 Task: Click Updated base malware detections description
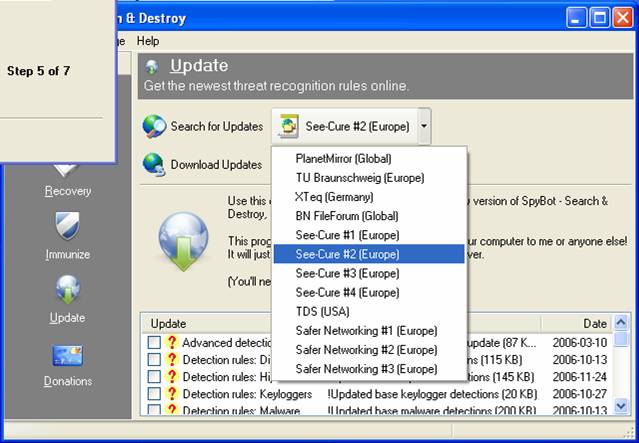pos(432,410)
